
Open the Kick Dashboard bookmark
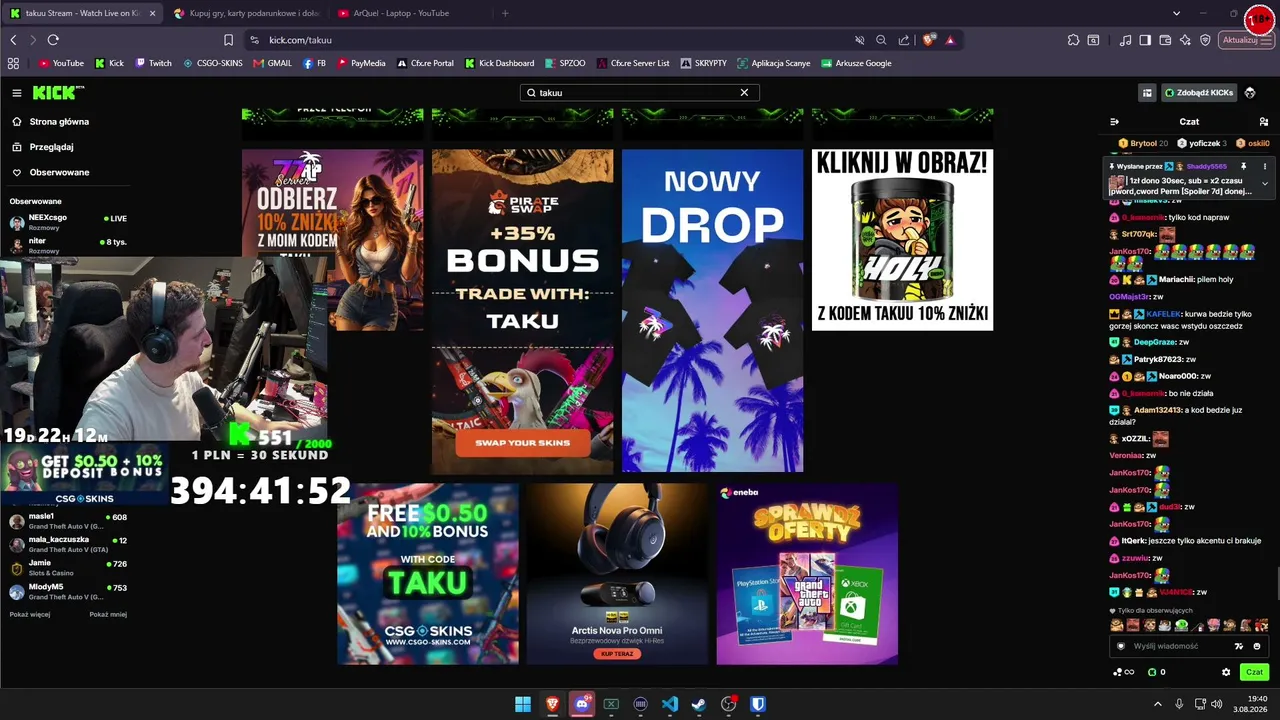[x=499, y=63]
